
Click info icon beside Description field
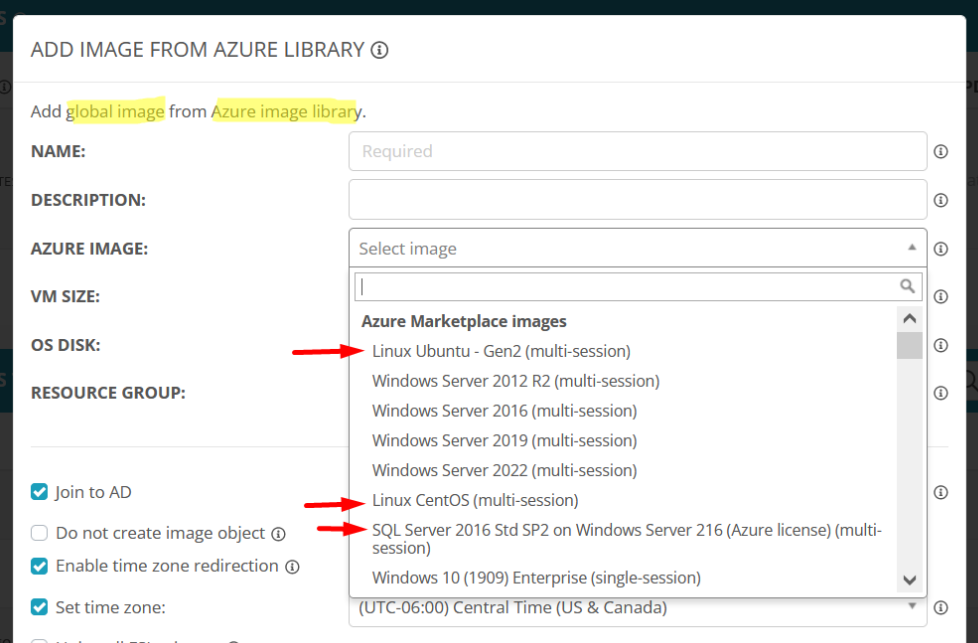pyautogui.click(x=940, y=200)
